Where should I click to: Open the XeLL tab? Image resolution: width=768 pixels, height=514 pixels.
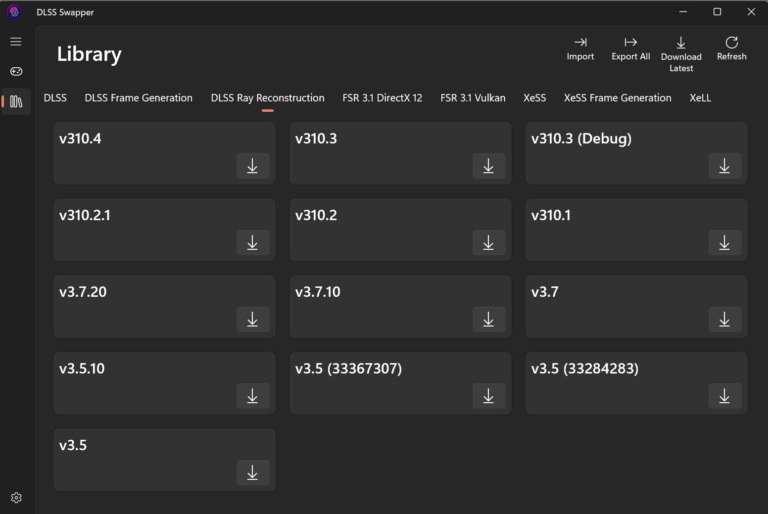tap(700, 98)
